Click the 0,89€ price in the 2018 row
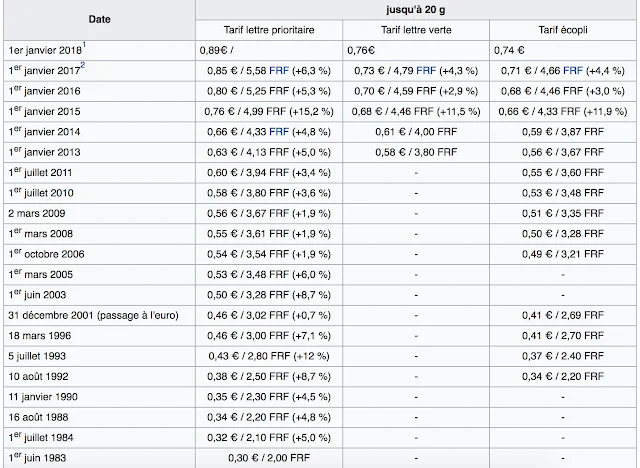Image resolution: width=640 pixels, height=468 pixels. click(x=213, y=50)
